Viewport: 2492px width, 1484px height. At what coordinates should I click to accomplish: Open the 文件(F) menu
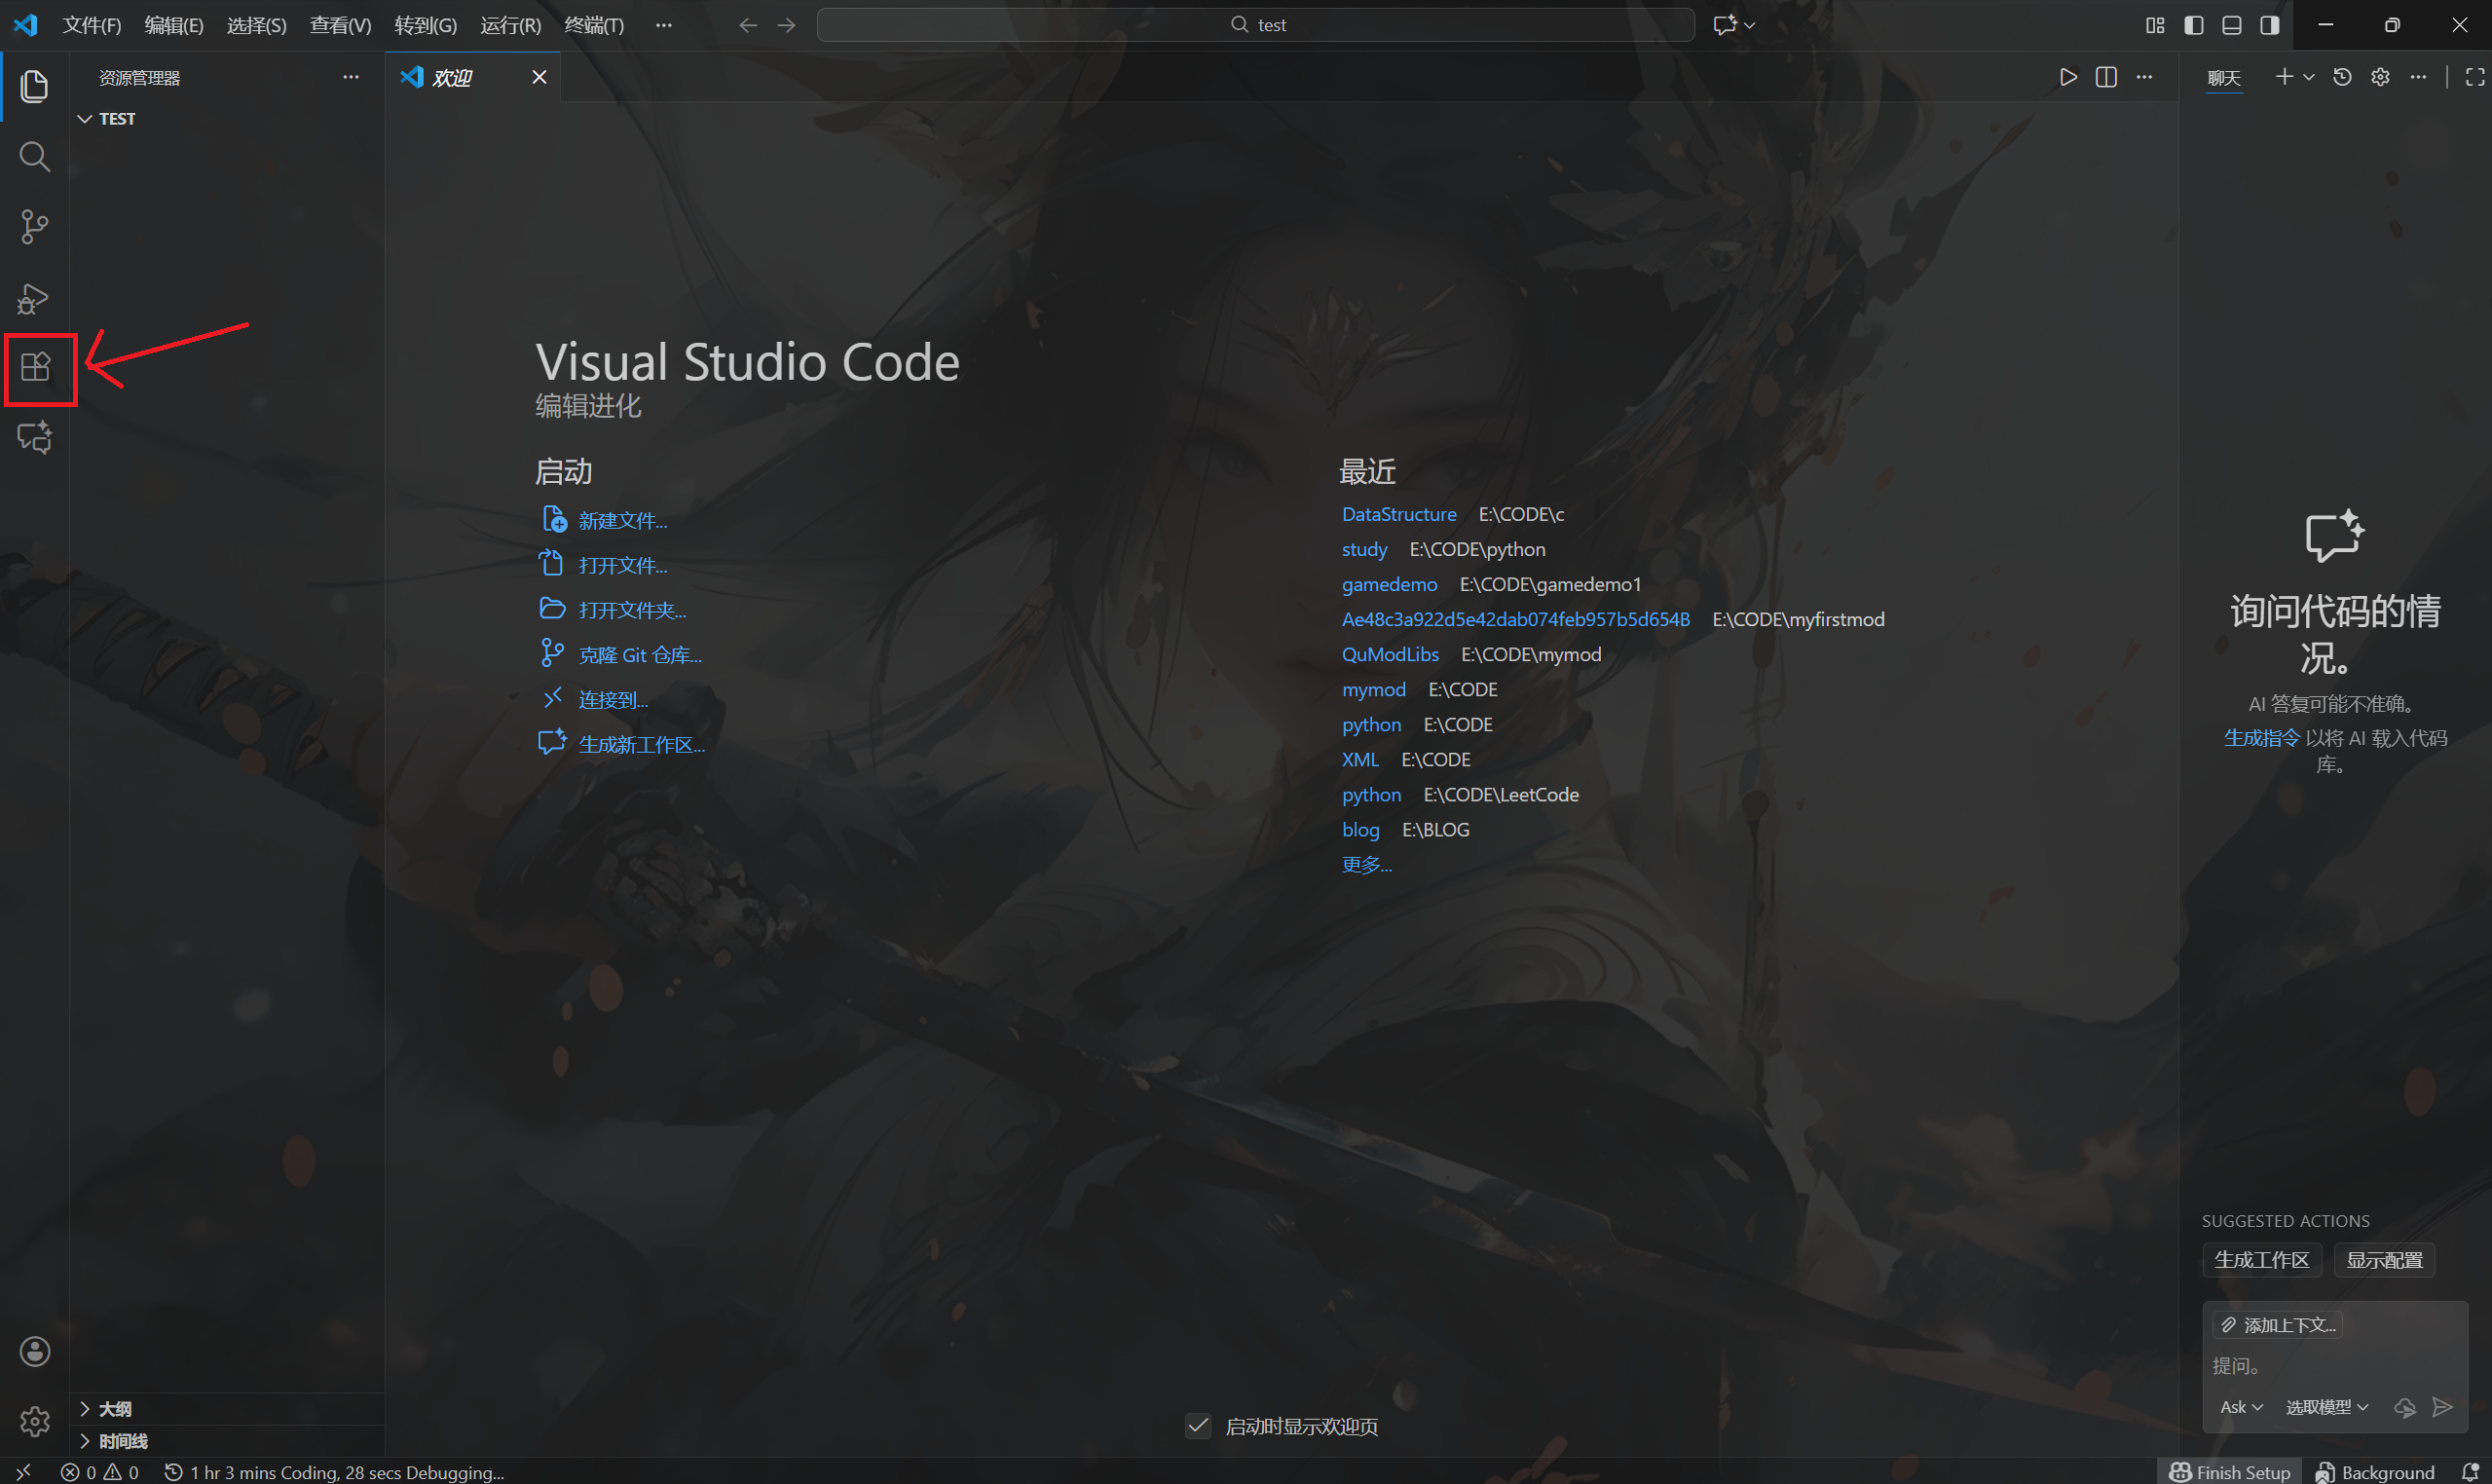tap(92, 25)
